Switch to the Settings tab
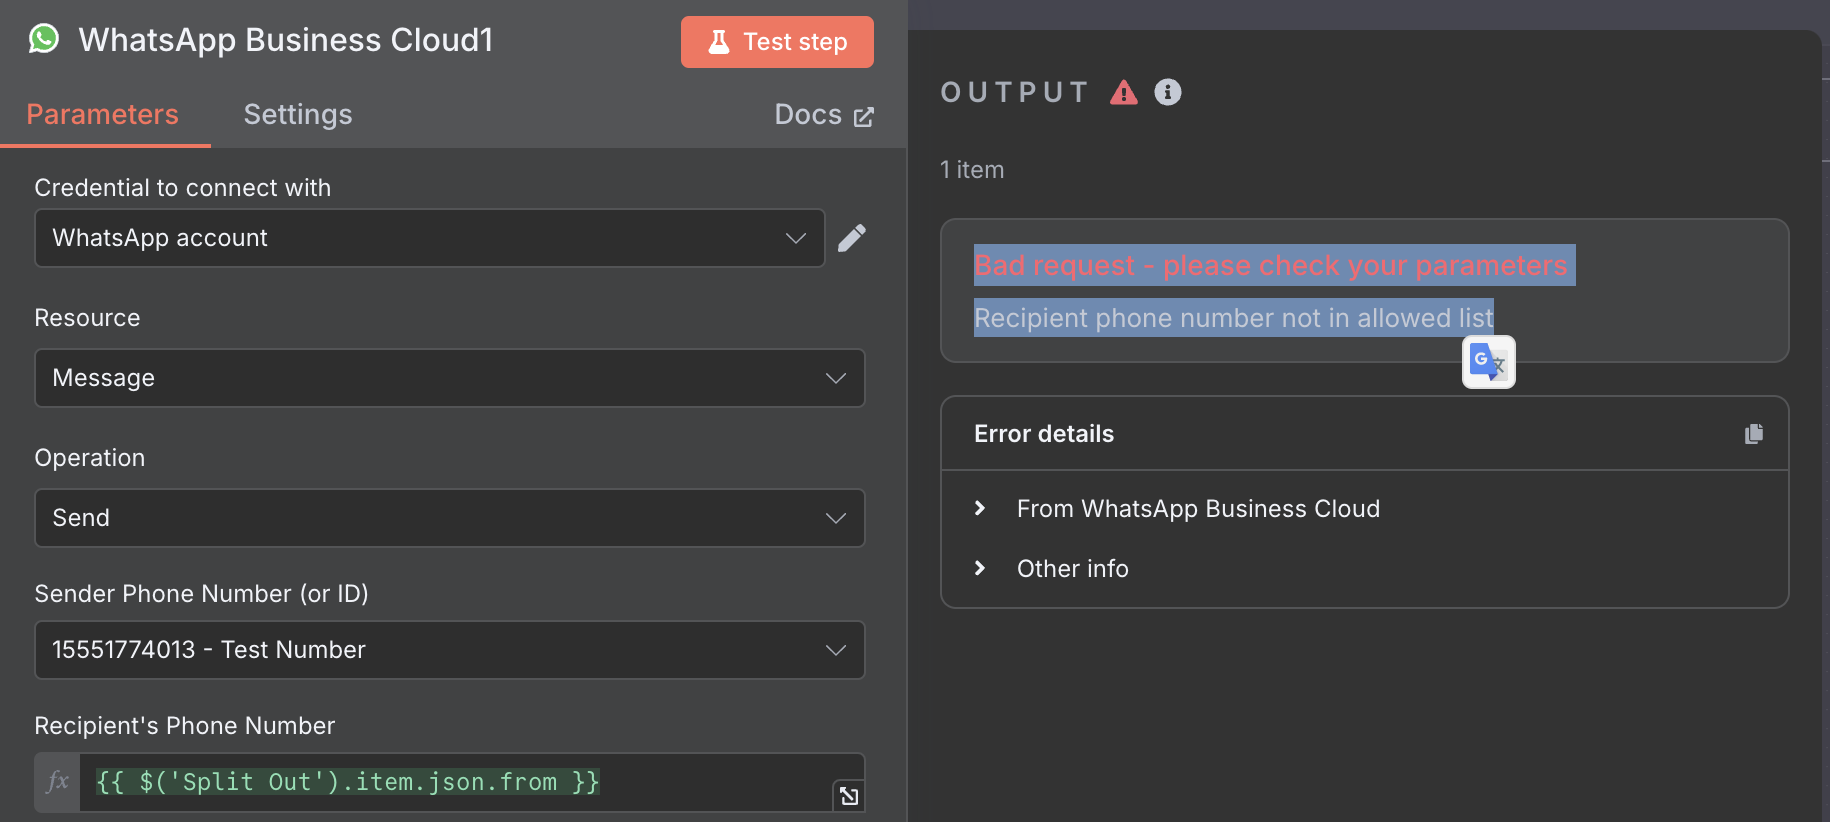This screenshot has width=1830, height=822. click(298, 114)
